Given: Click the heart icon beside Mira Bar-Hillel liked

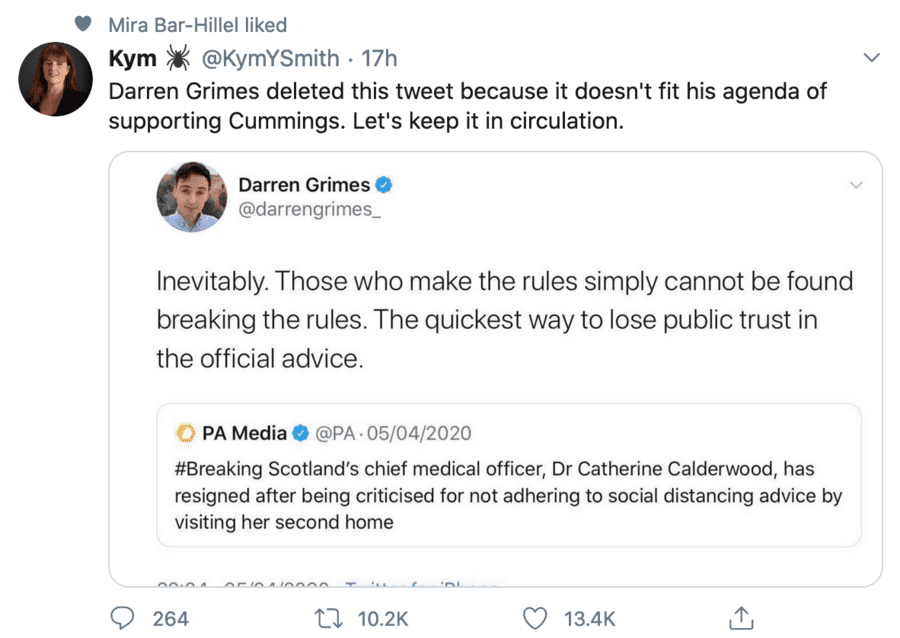Looking at the screenshot, I should pos(85,25).
